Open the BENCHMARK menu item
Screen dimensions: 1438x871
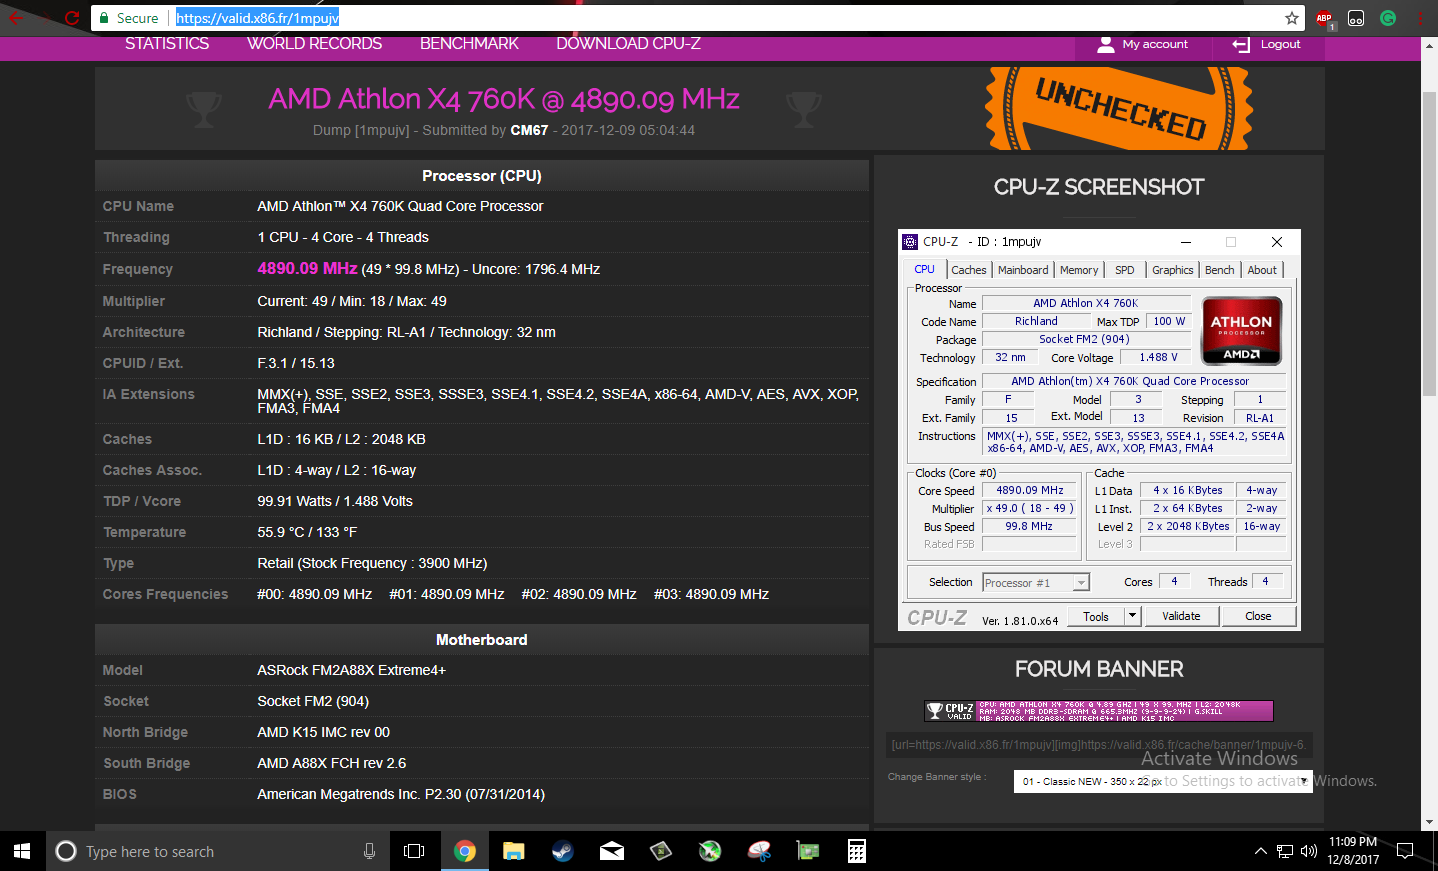(469, 44)
